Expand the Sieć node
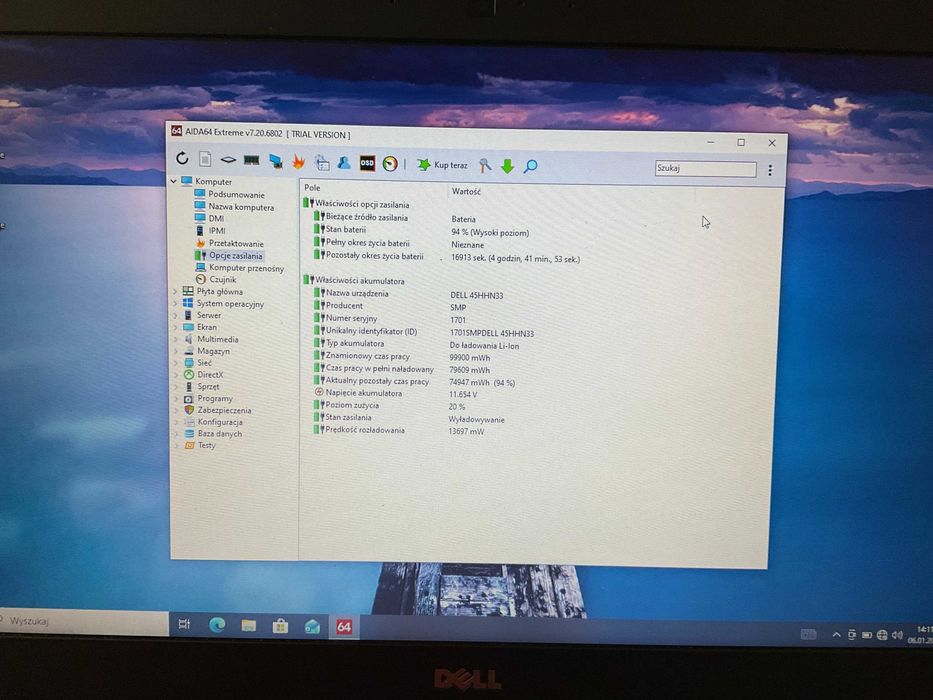Image resolution: width=933 pixels, height=700 pixels. [176, 363]
